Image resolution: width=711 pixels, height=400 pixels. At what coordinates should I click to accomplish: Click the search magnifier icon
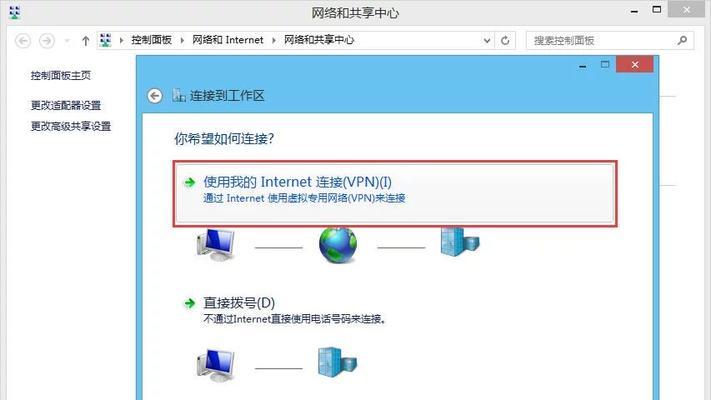click(x=682, y=40)
